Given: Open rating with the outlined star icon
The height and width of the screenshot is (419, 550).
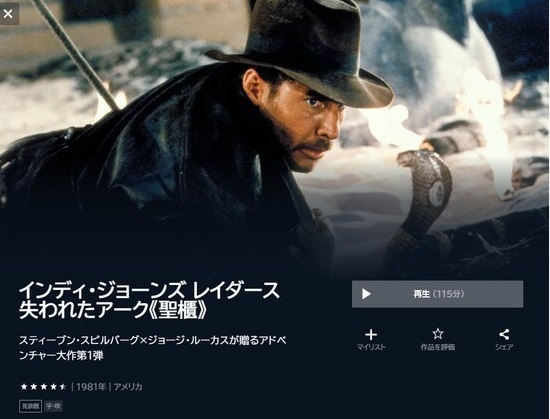Looking at the screenshot, I should coord(437,334).
